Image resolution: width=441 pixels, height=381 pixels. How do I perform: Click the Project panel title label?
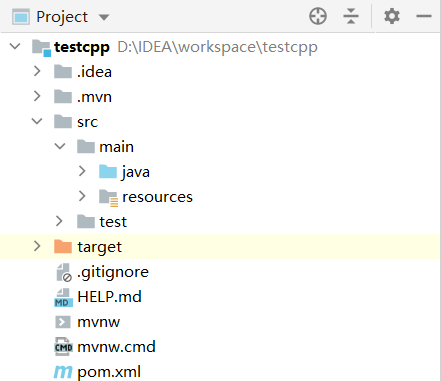pyautogui.click(x=62, y=17)
